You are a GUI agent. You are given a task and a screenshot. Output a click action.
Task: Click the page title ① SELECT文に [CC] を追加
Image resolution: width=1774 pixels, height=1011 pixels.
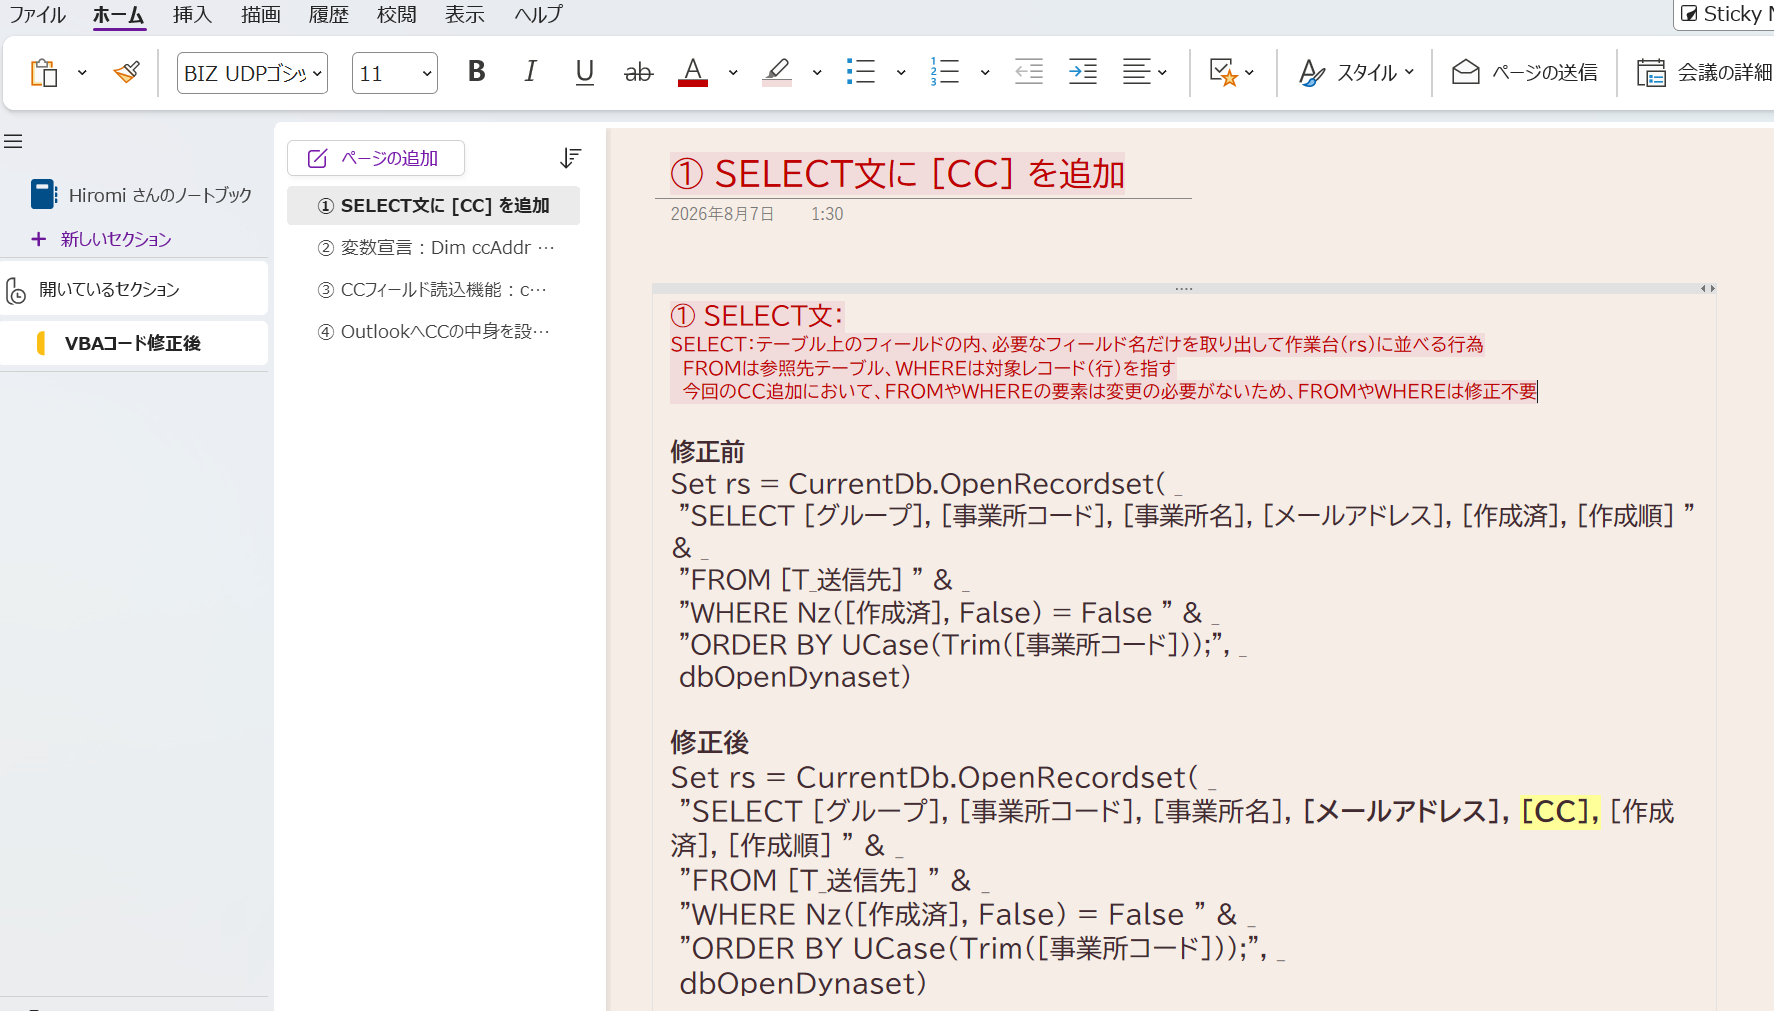tap(897, 174)
